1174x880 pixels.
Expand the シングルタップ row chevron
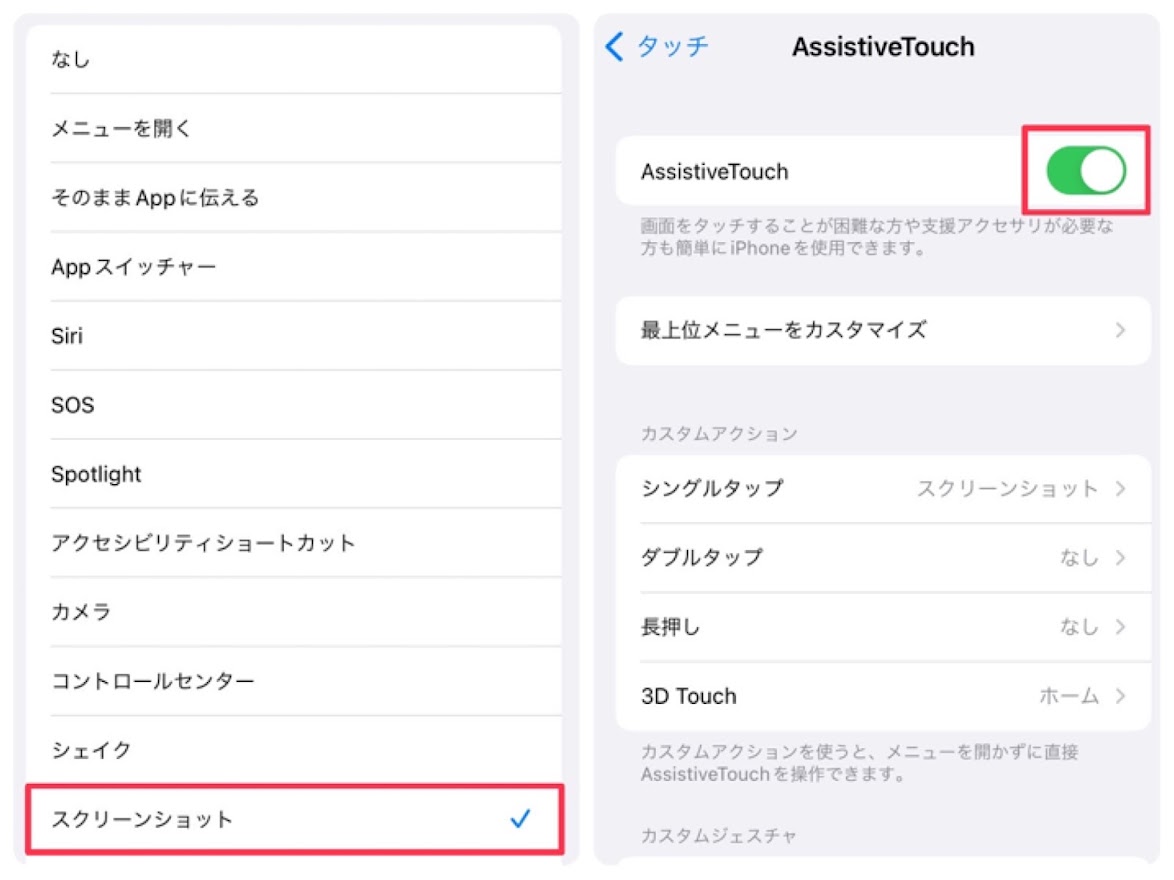pyautogui.click(x=1119, y=488)
